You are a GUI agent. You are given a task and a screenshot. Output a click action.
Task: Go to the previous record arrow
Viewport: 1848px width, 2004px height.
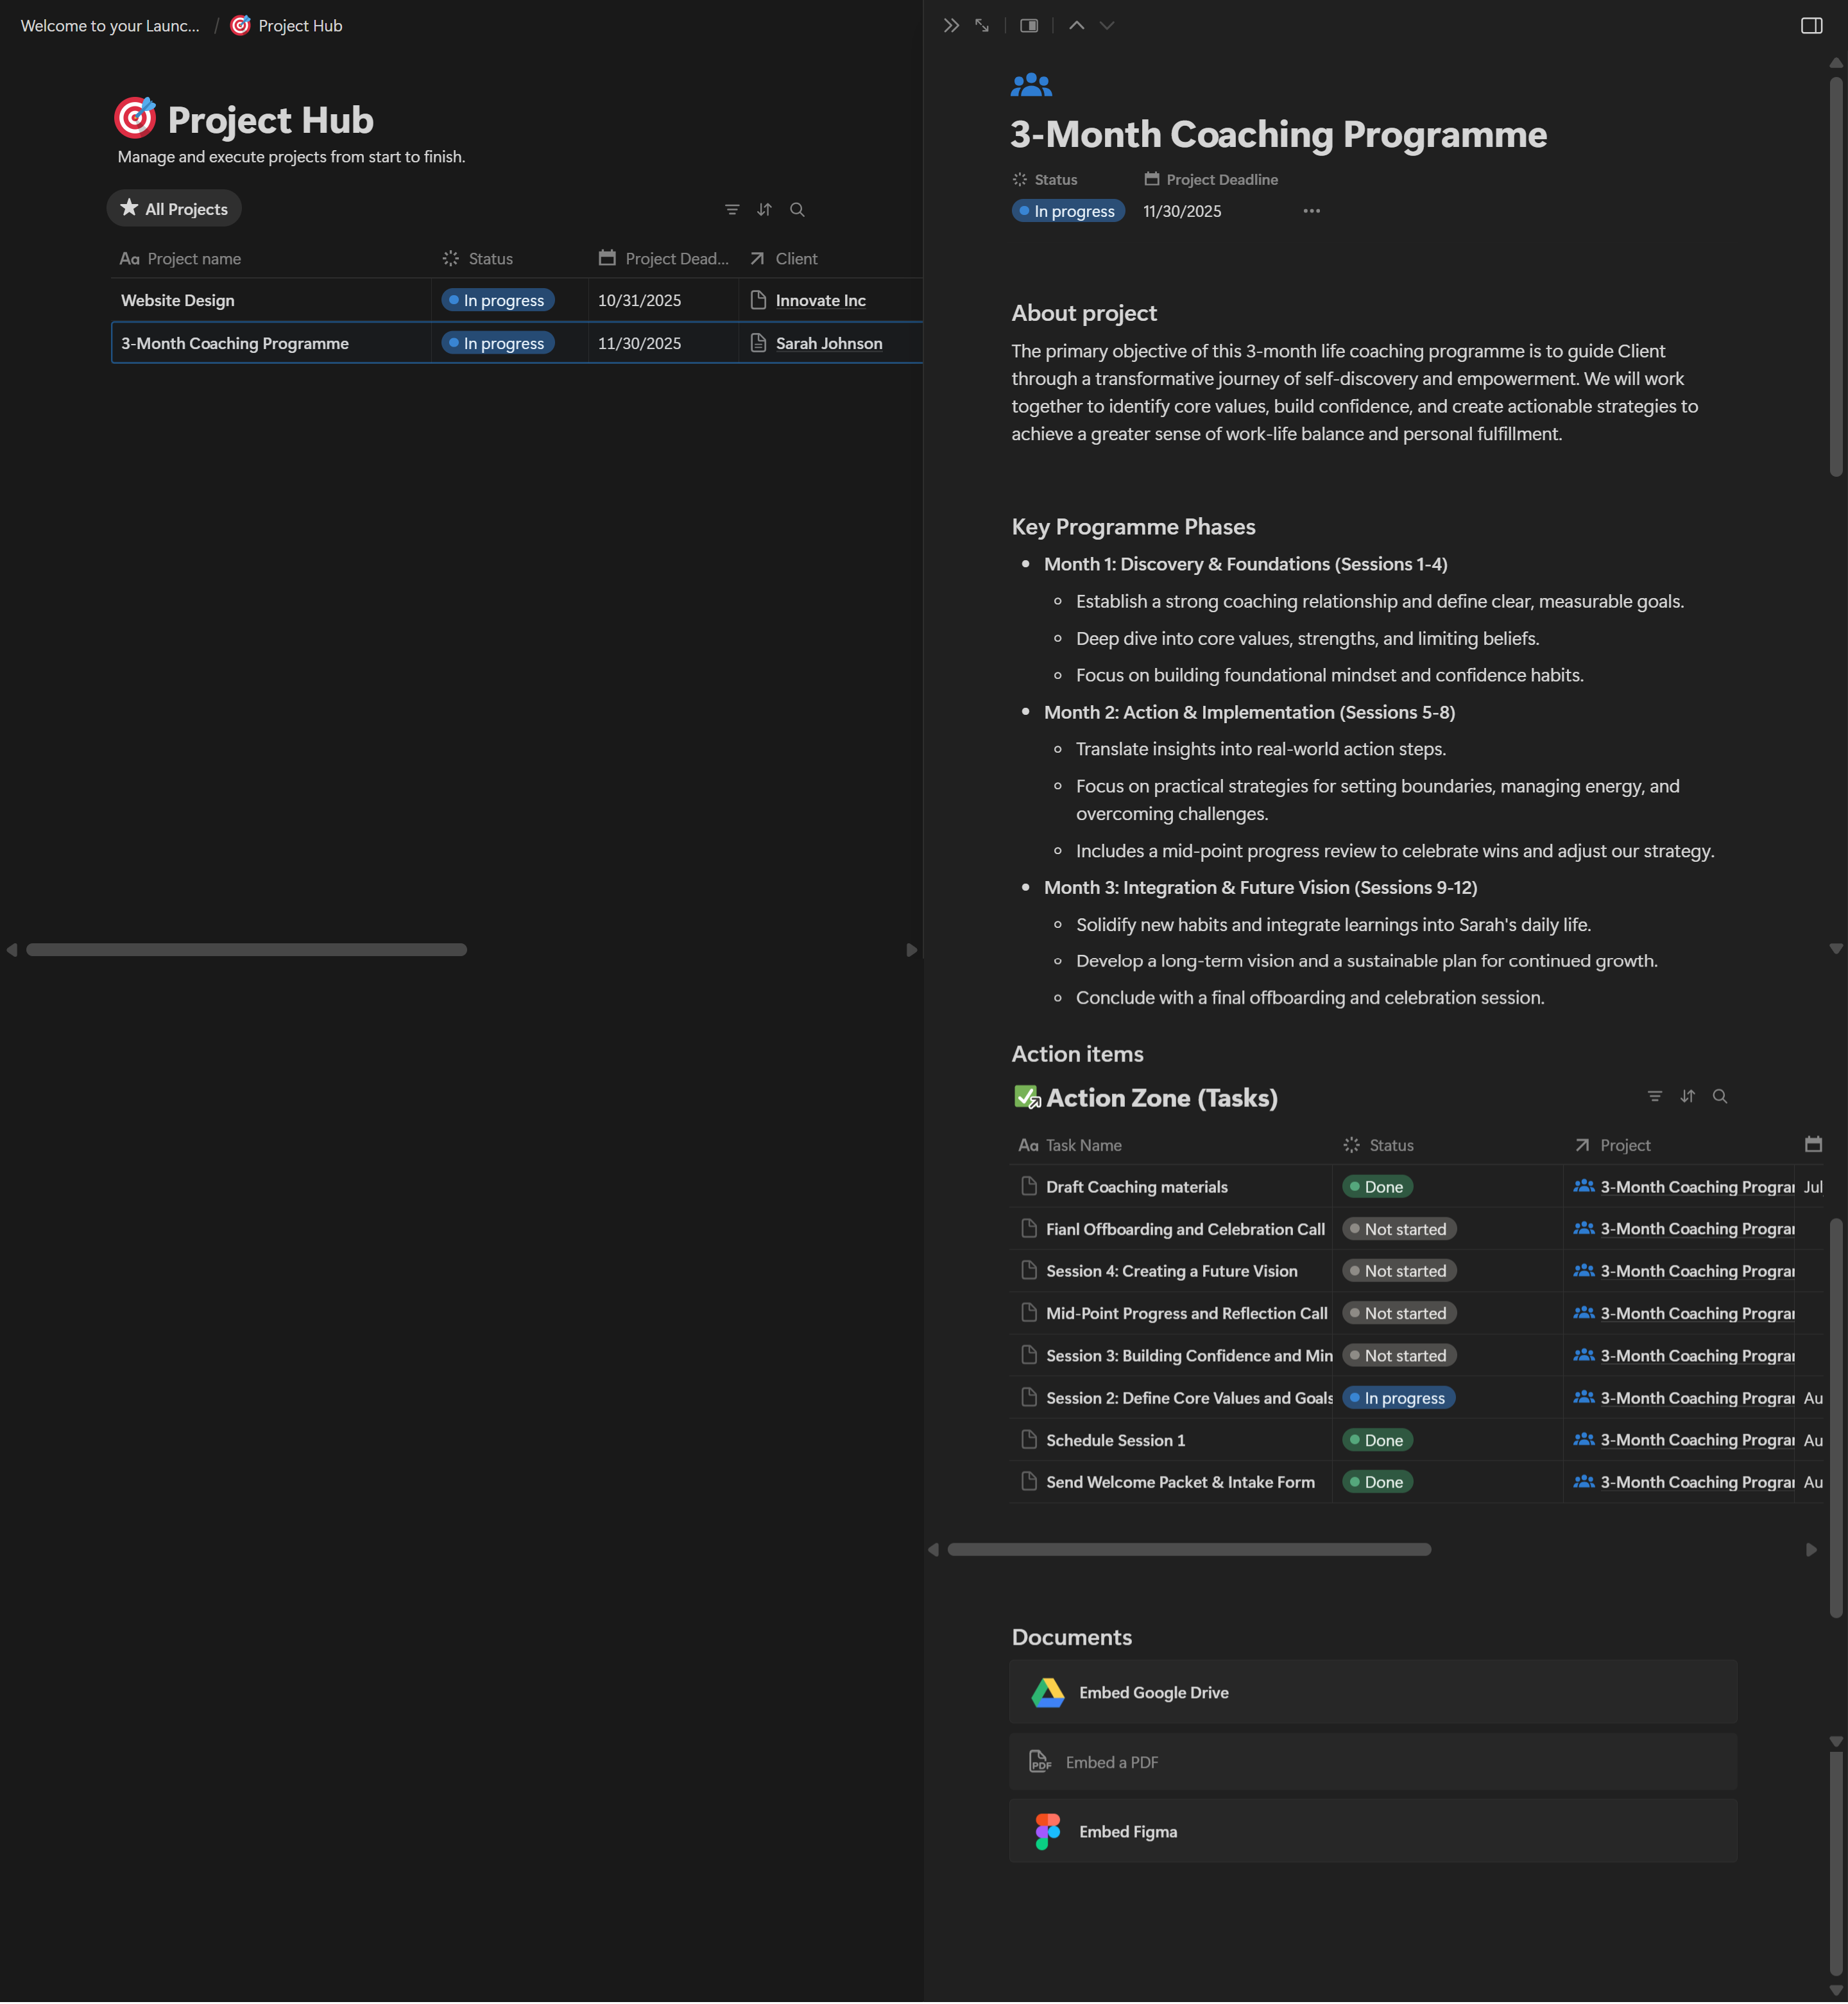1076,26
